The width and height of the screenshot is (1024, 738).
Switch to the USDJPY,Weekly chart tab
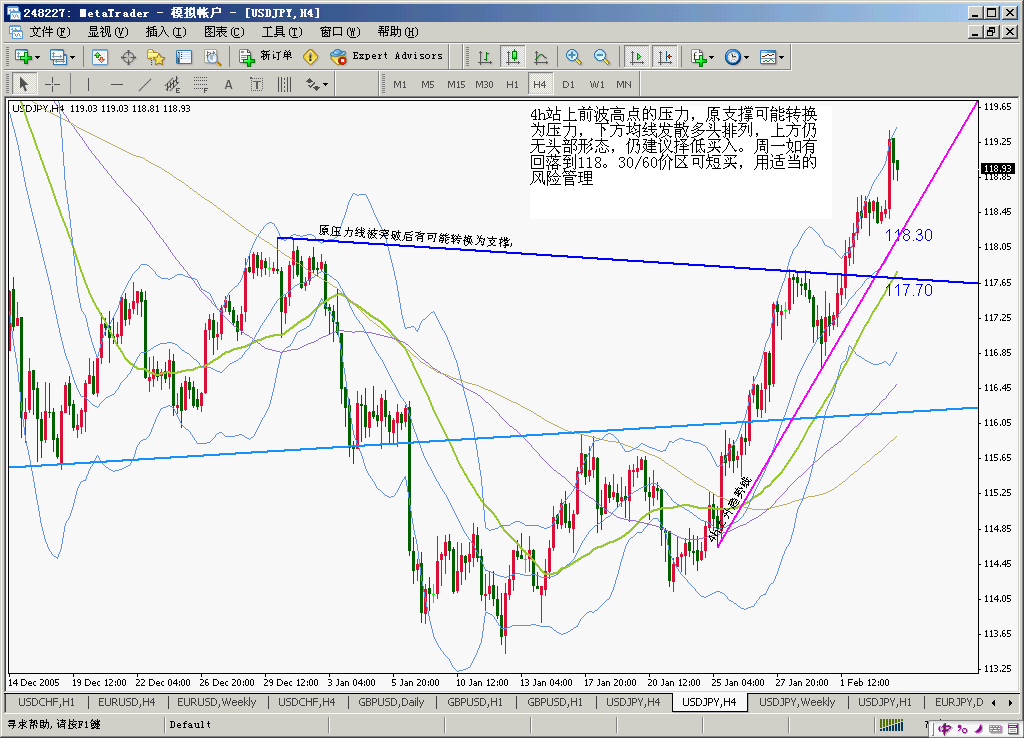point(797,702)
